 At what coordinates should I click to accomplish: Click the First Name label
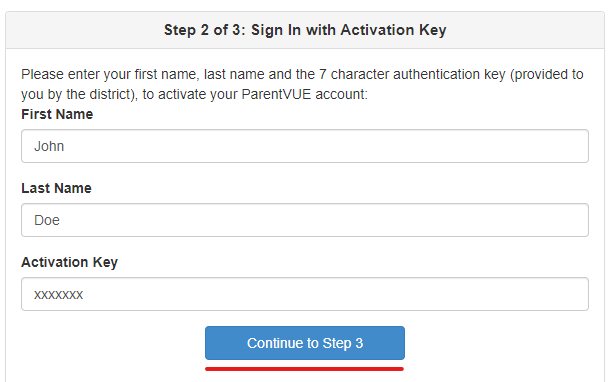click(x=57, y=114)
